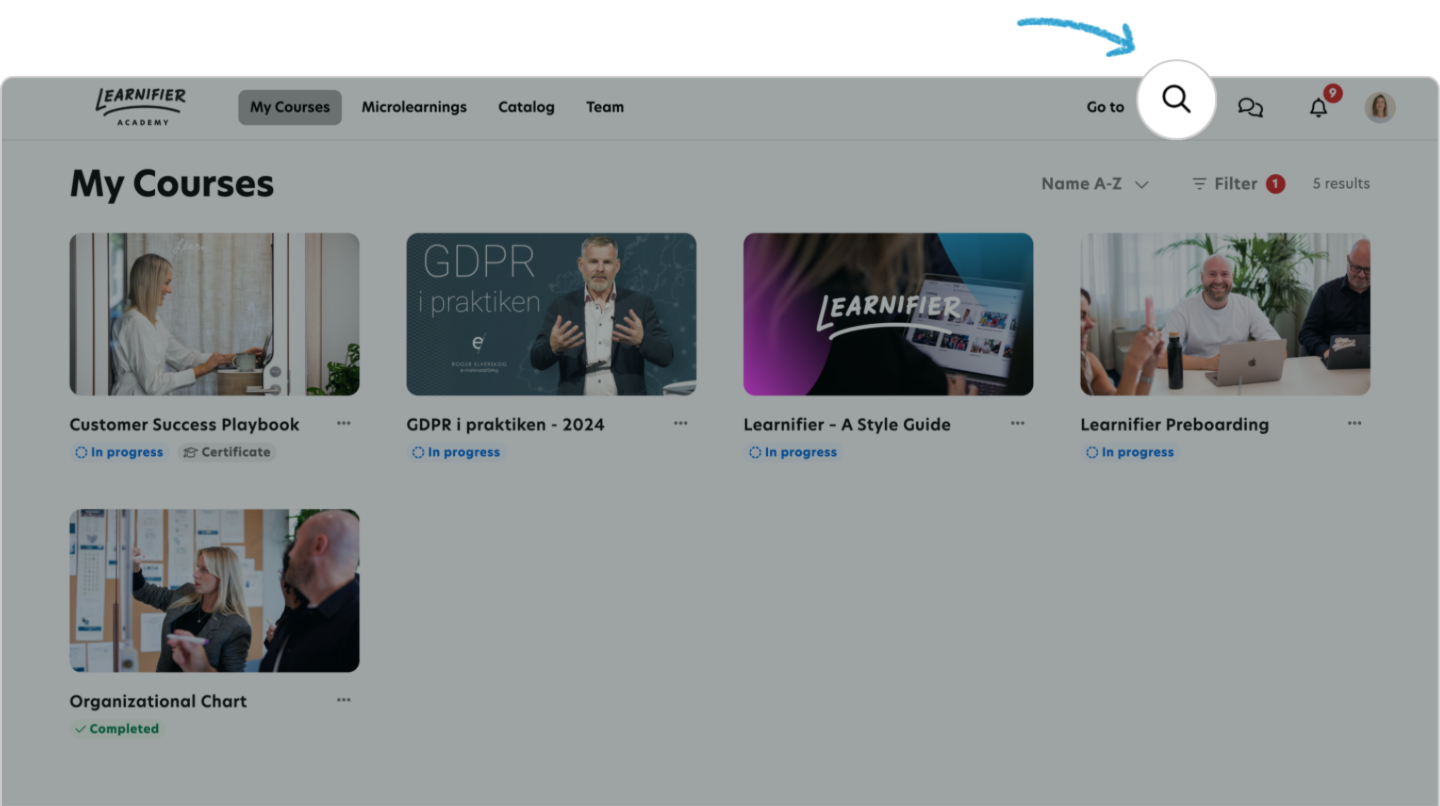Click the Customer Success Playbook title

coord(184,425)
